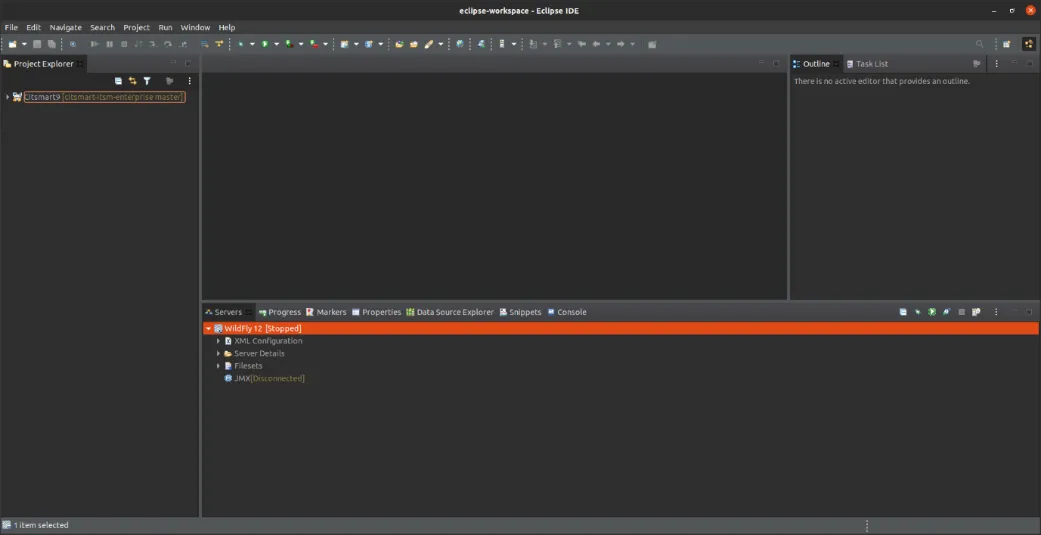
Task: Open the Edit menu
Action: (34, 27)
